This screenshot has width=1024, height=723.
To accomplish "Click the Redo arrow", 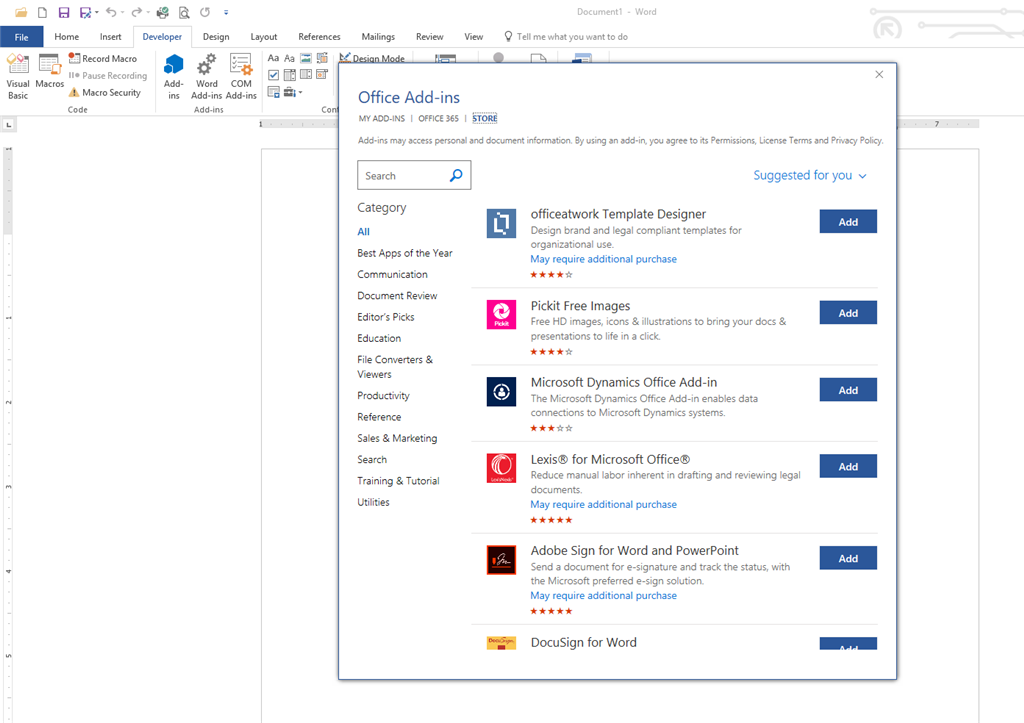I will coord(136,12).
